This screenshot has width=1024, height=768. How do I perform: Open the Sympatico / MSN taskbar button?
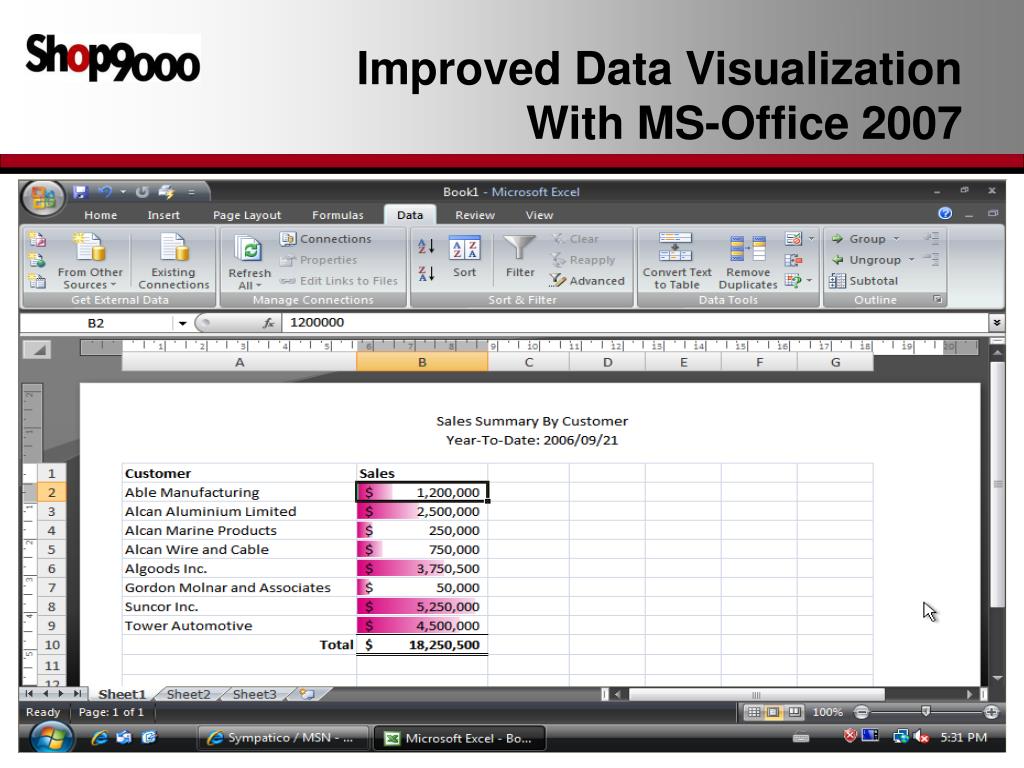pos(282,738)
